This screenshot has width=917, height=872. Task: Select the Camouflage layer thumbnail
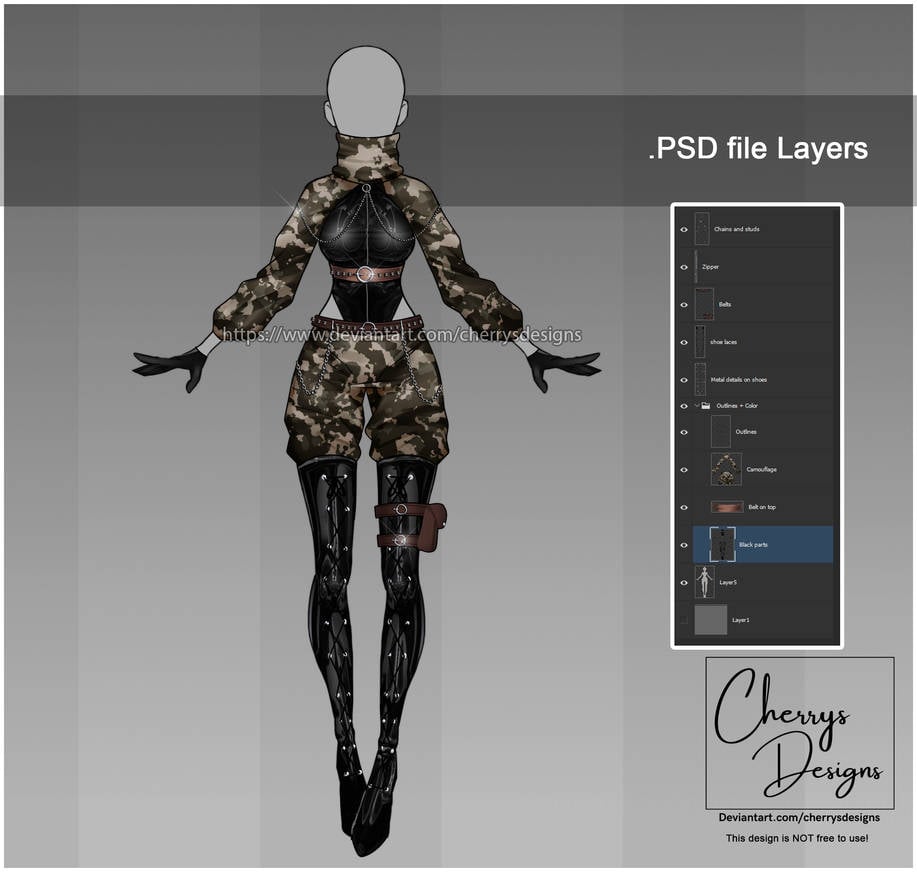[726, 469]
